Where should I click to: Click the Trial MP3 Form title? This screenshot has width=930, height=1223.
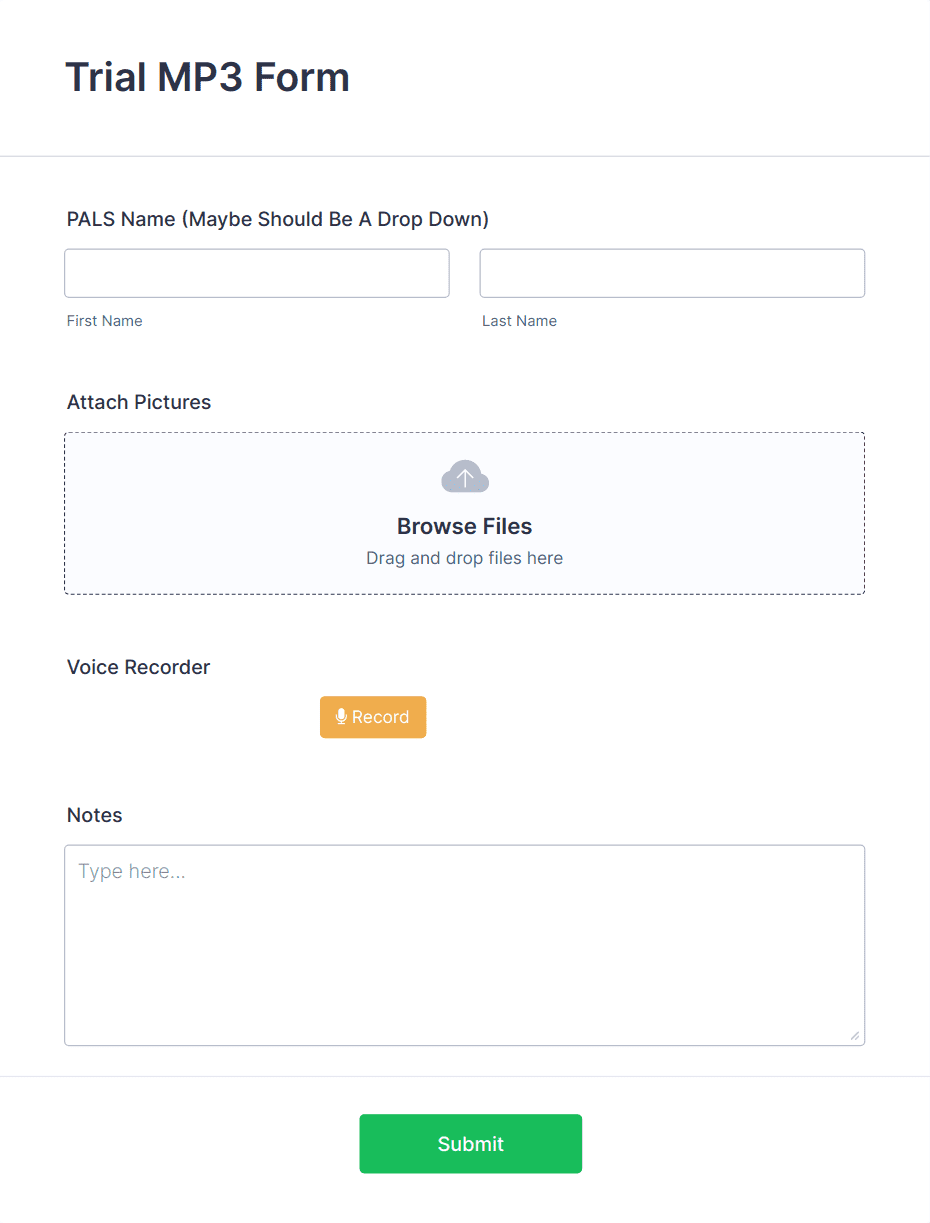pos(207,76)
